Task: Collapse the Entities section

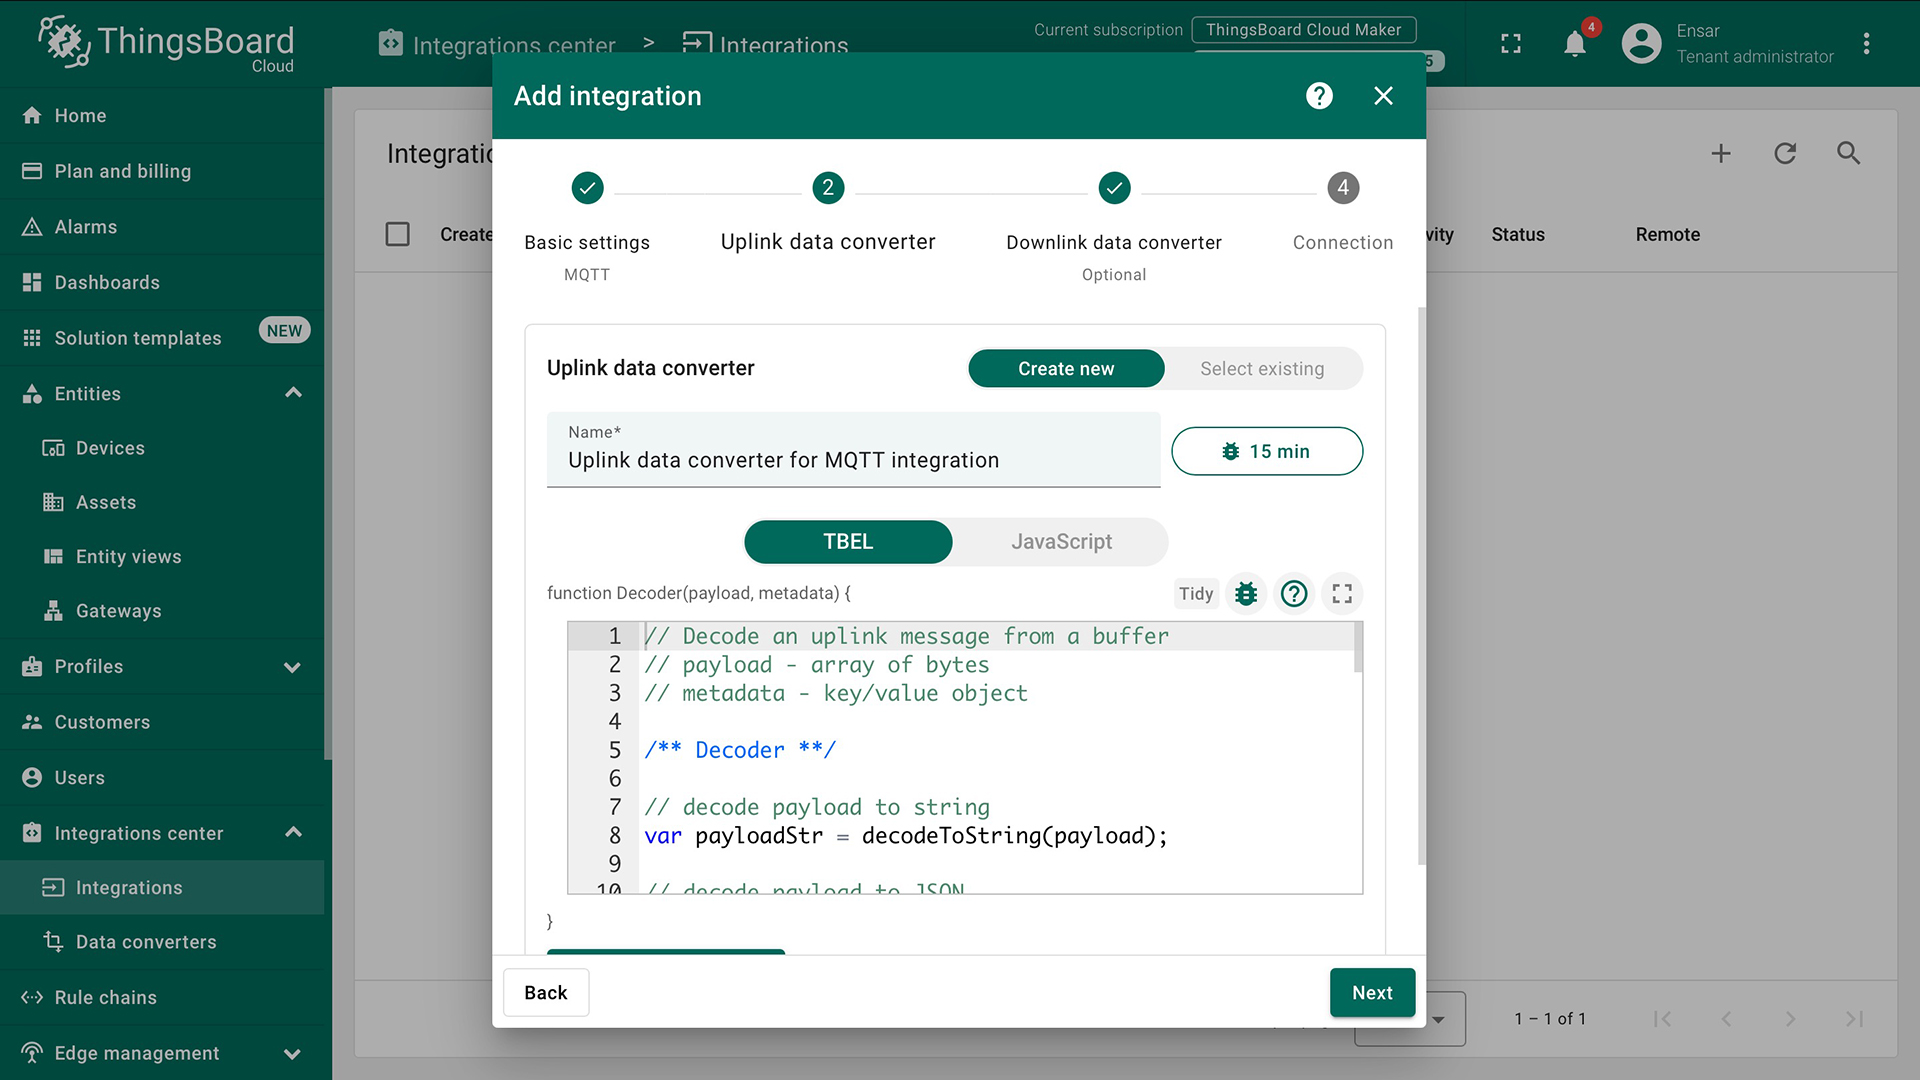Action: pos(292,393)
